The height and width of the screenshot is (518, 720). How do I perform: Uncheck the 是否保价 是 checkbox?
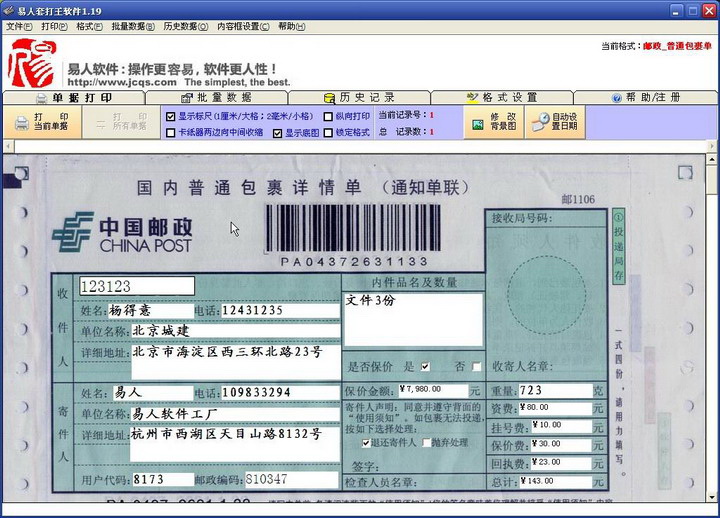(x=426, y=366)
